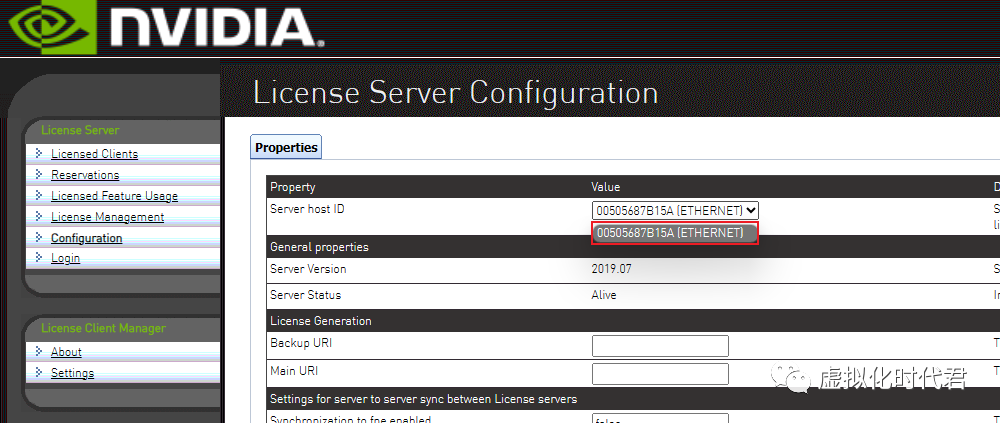Navigate to License Management
The width and height of the screenshot is (1000, 423).
pyautogui.click(x=107, y=217)
